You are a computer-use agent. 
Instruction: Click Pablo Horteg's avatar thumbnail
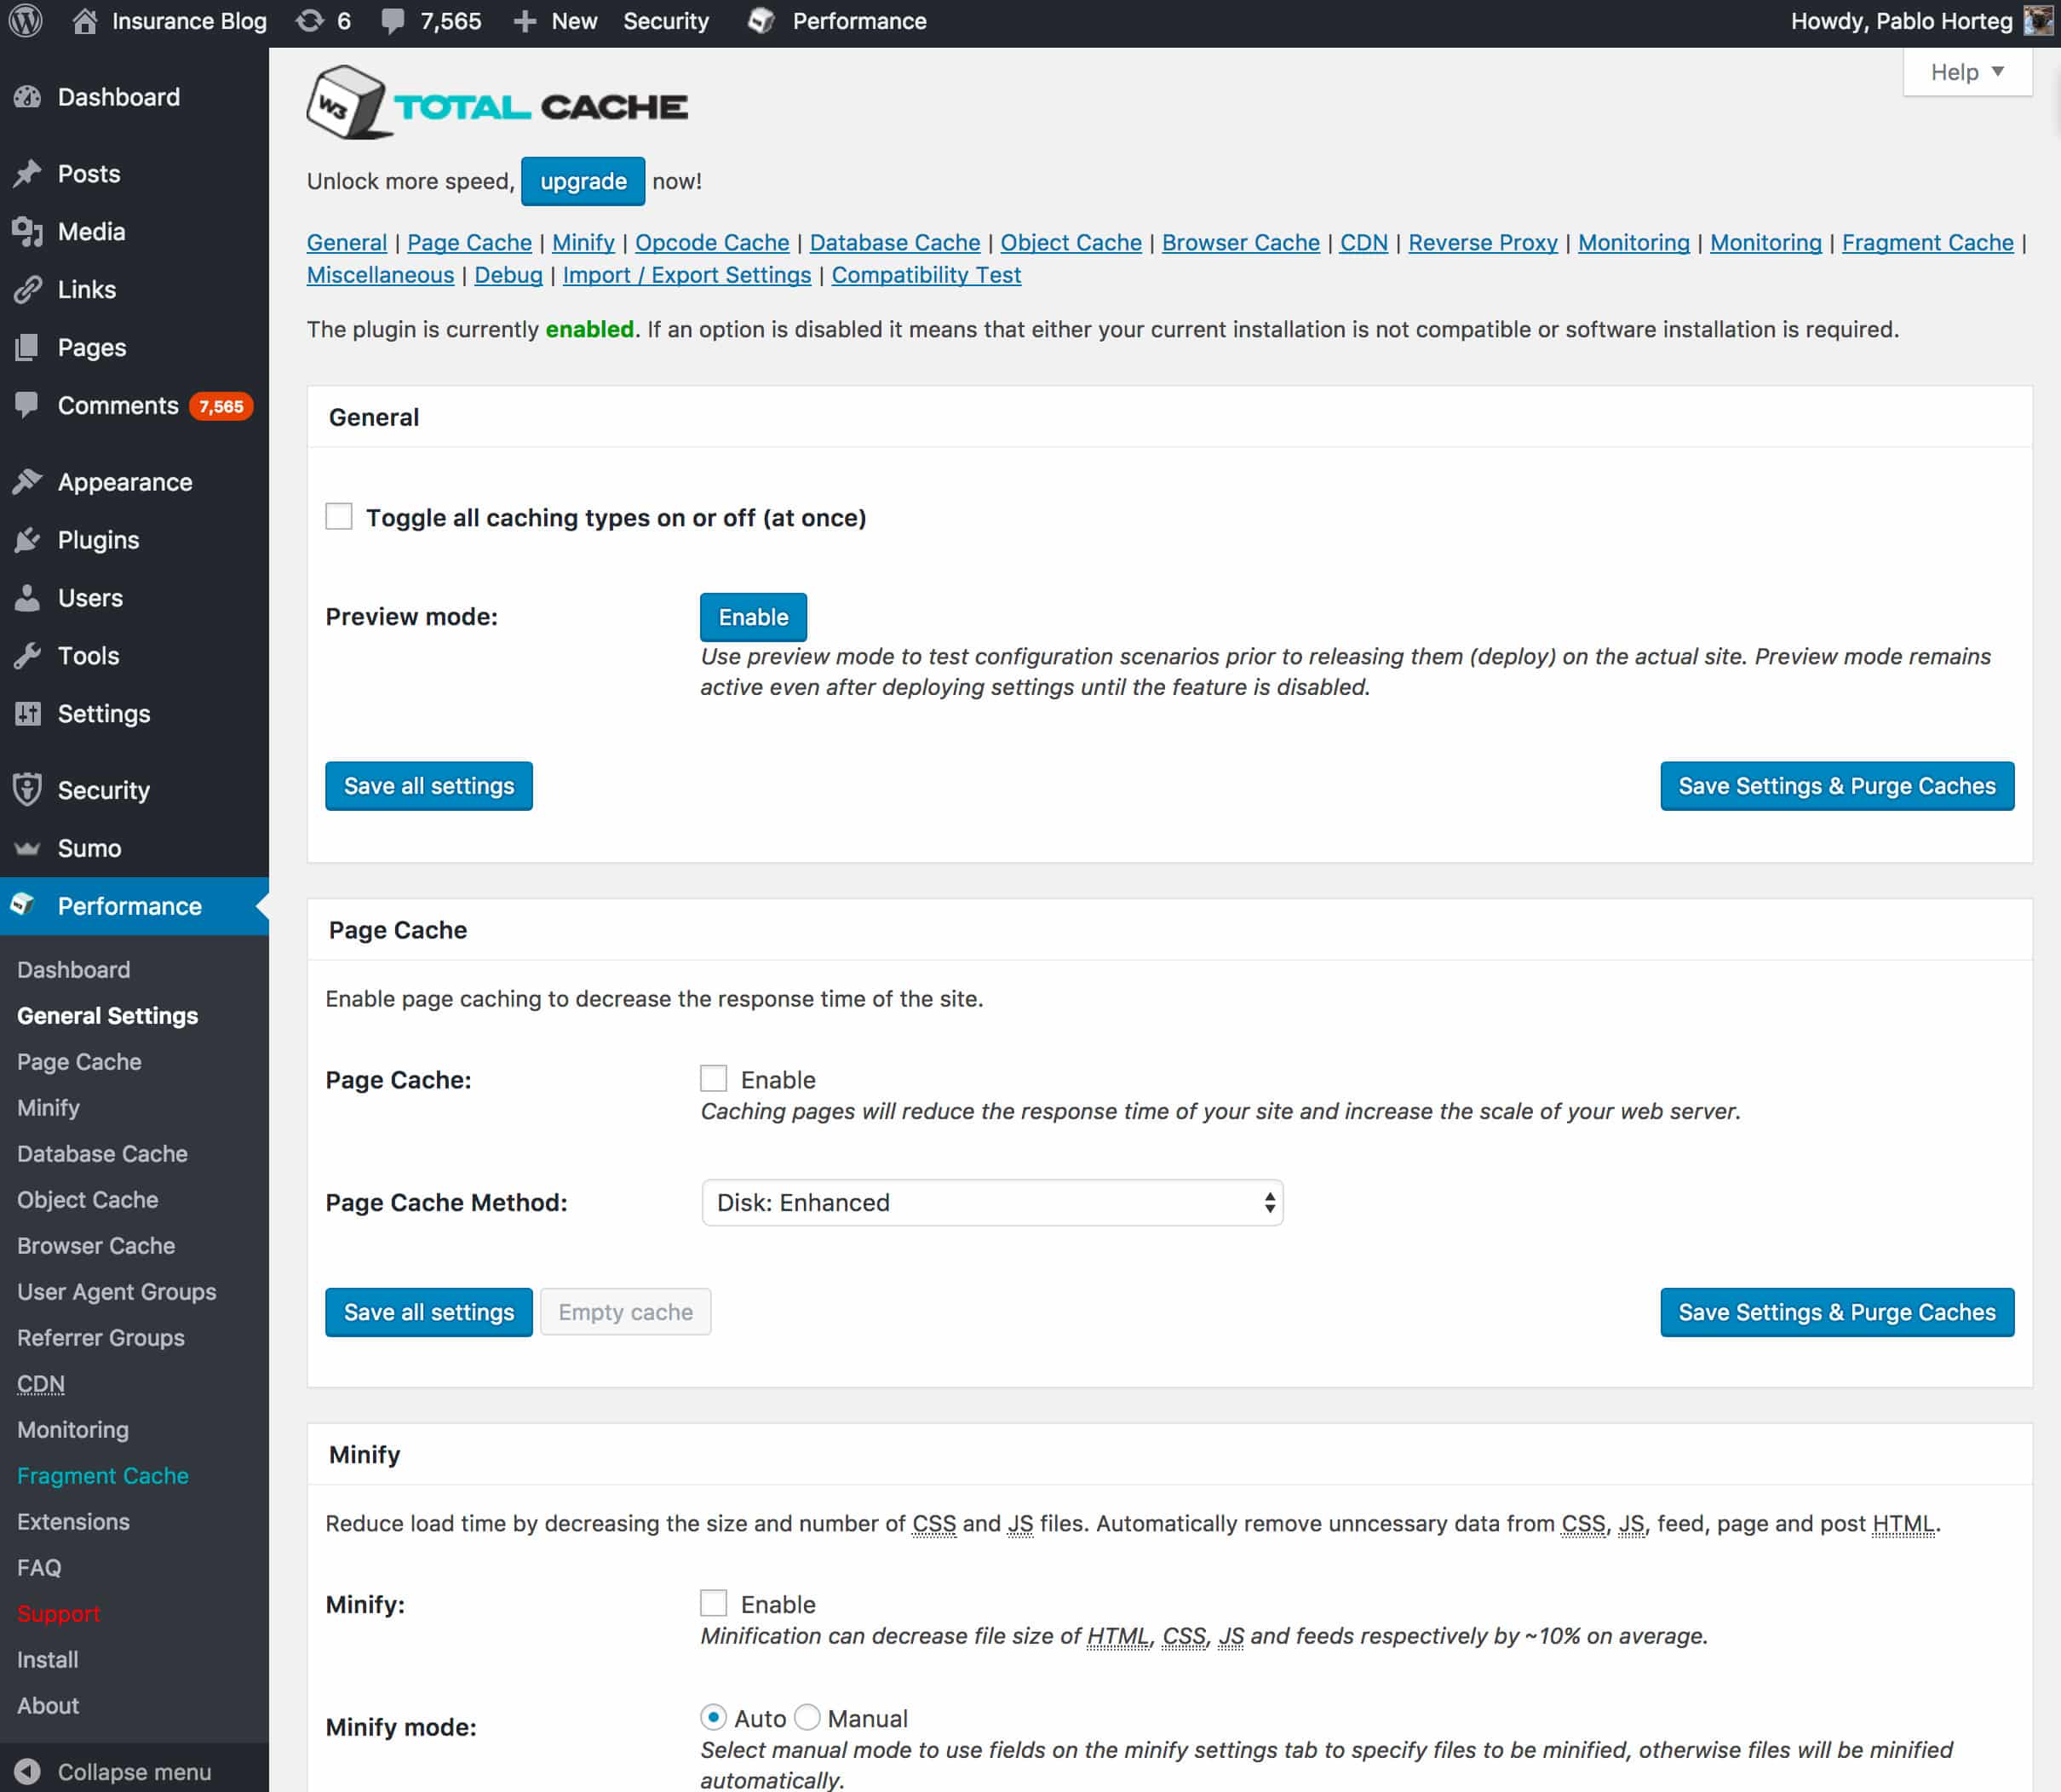point(2037,21)
